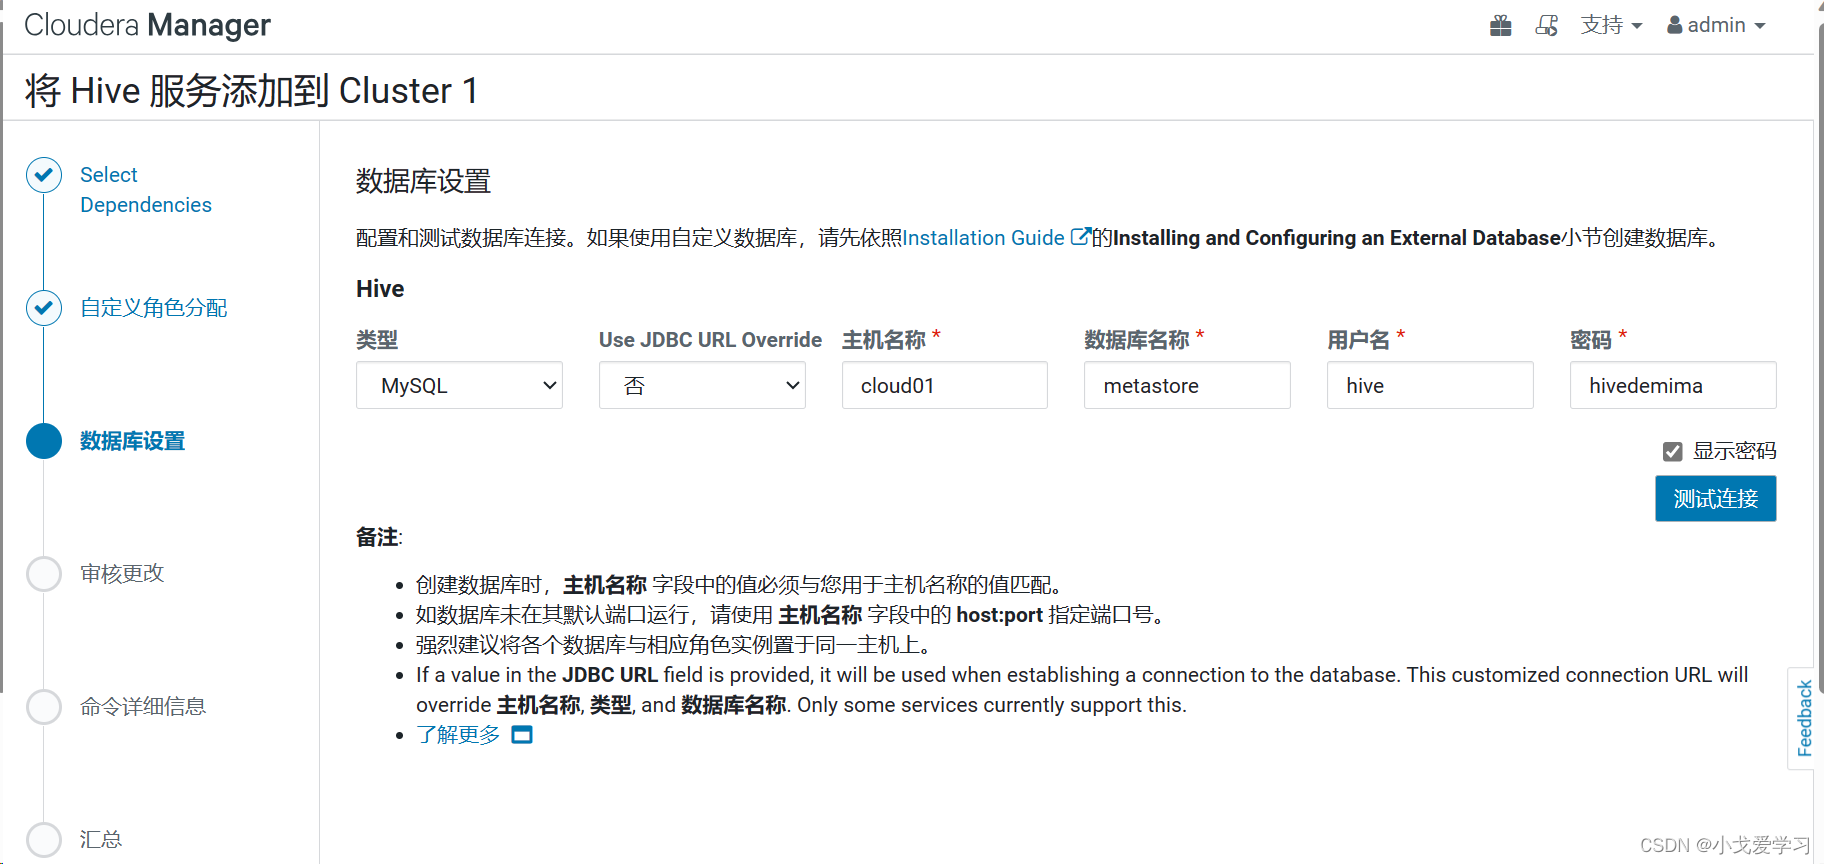Select the 命令详细信息 step label

tap(143, 707)
